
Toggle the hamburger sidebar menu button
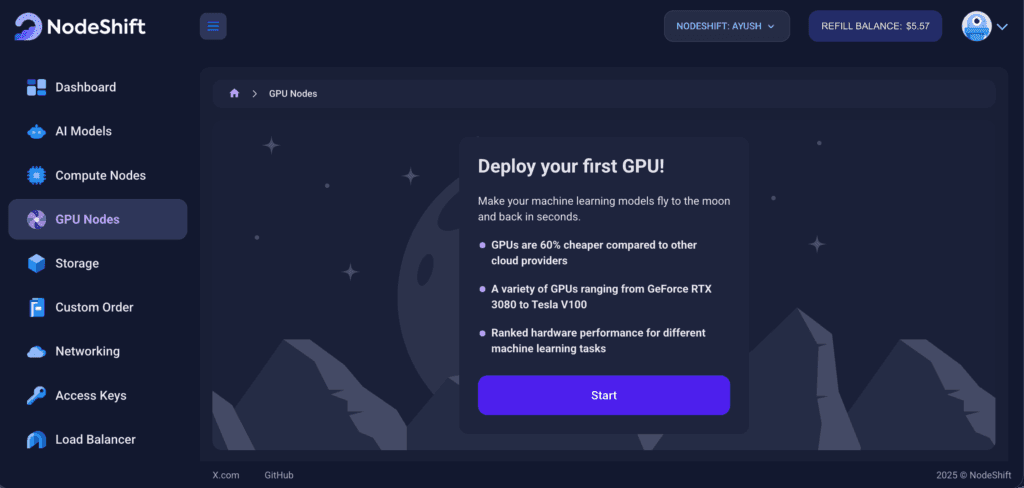[213, 26]
